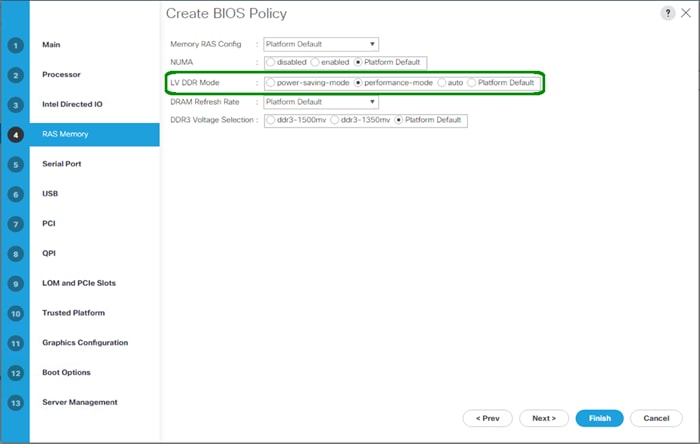This screenshot has height=444, width=700.
Task: Click the step 1 circle icon
Action: [x=16, y=46]
